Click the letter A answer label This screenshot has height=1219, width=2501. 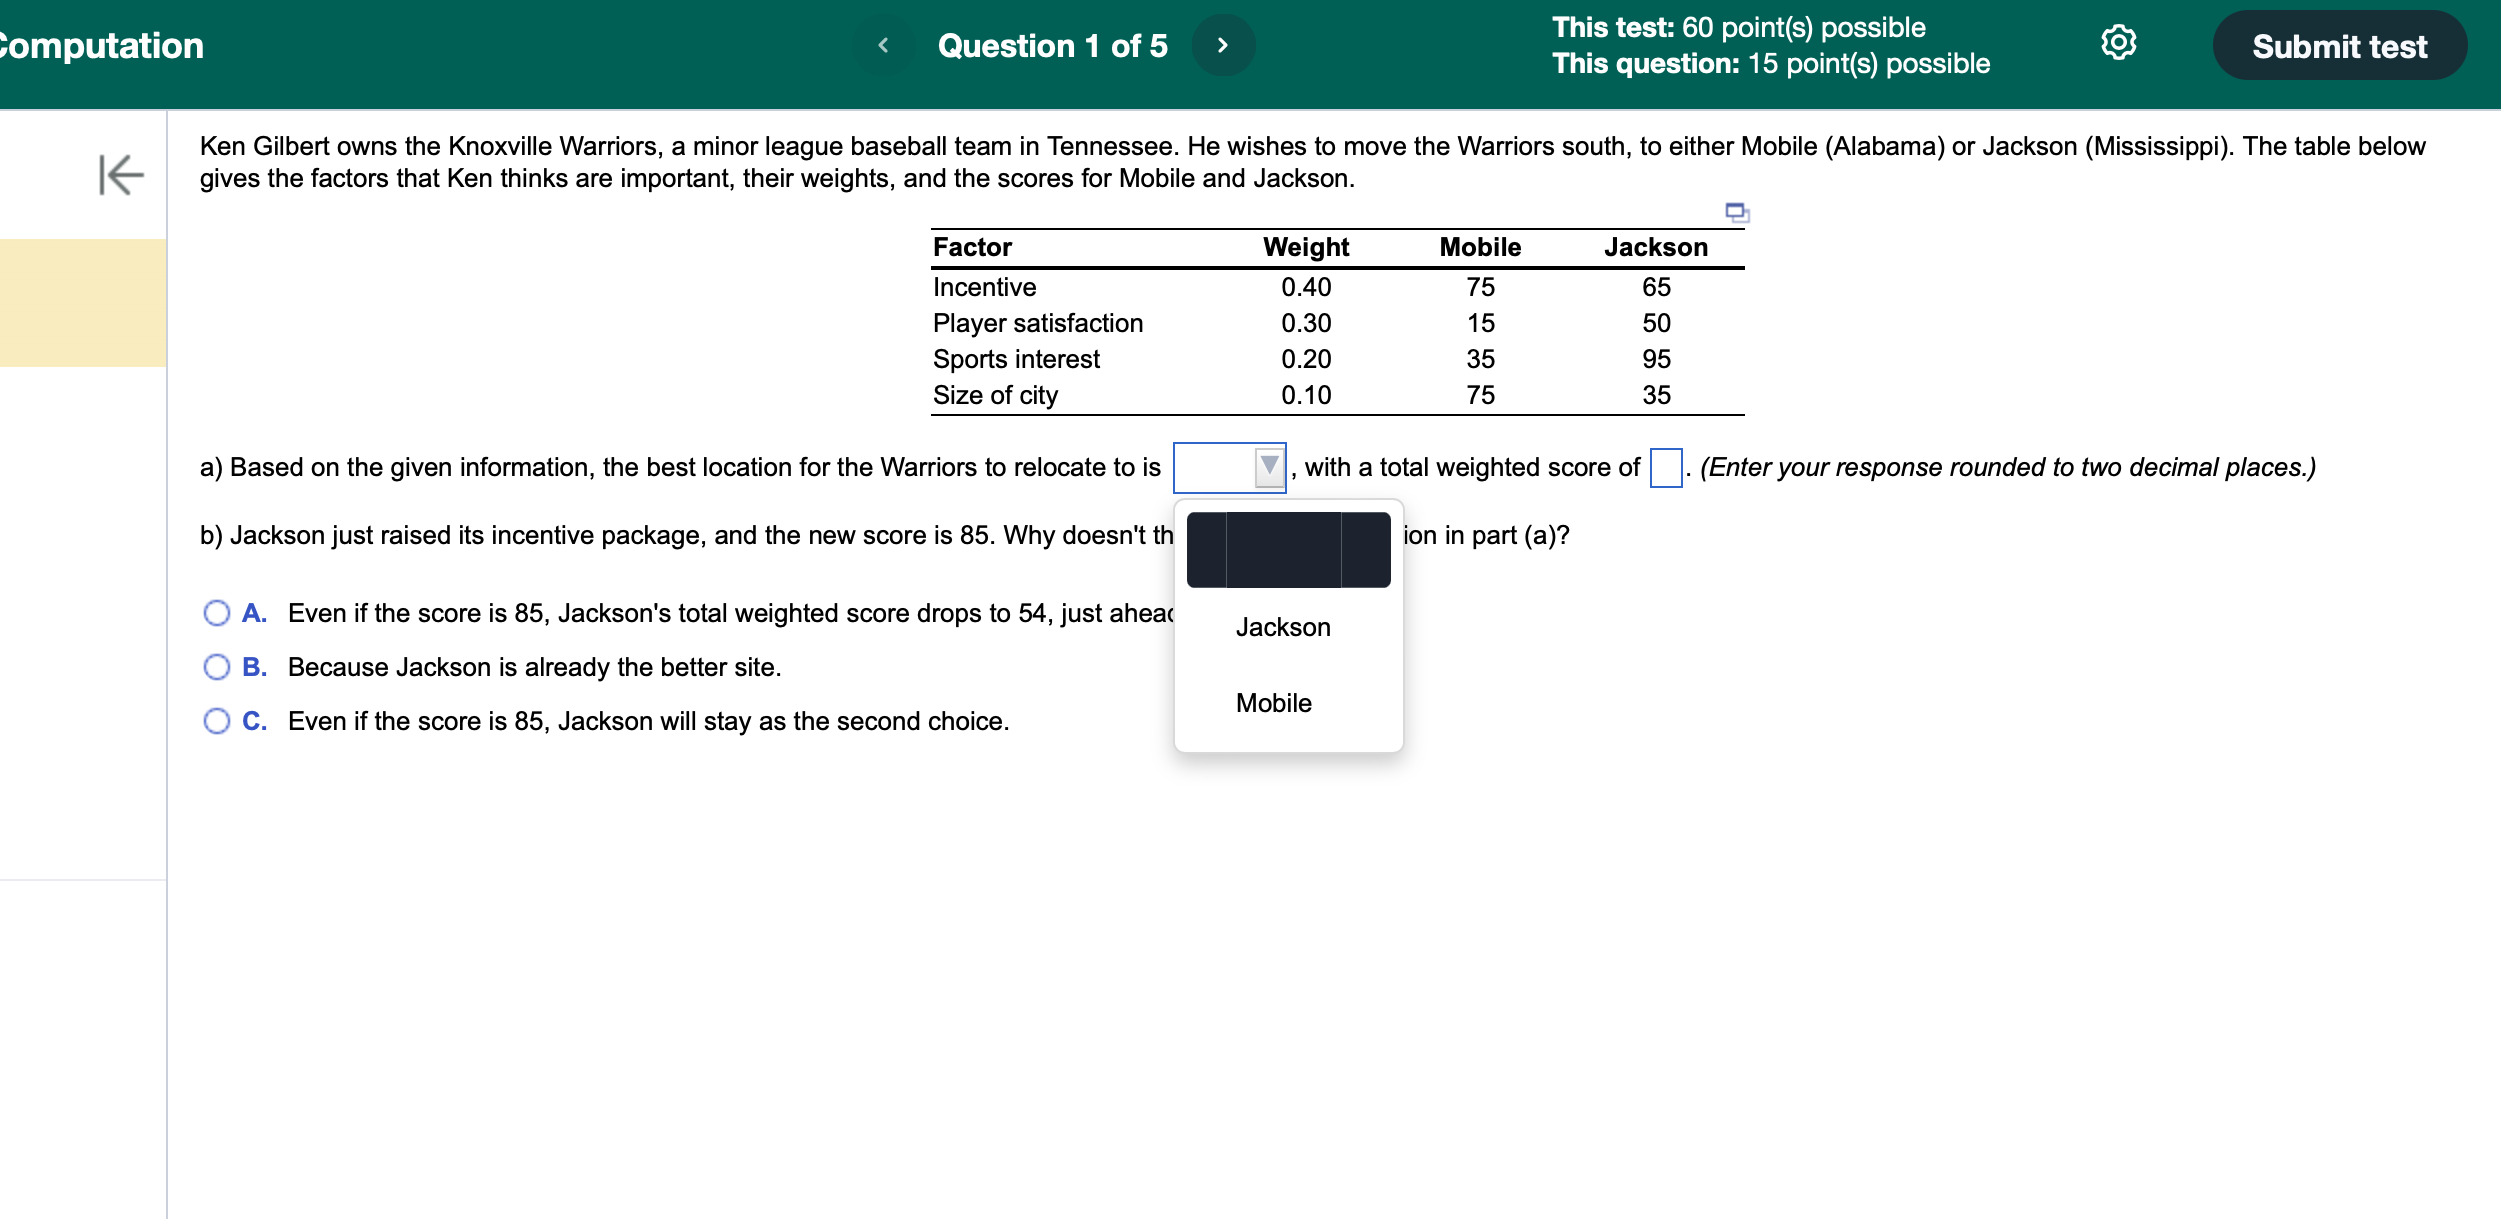click(254, 613)
